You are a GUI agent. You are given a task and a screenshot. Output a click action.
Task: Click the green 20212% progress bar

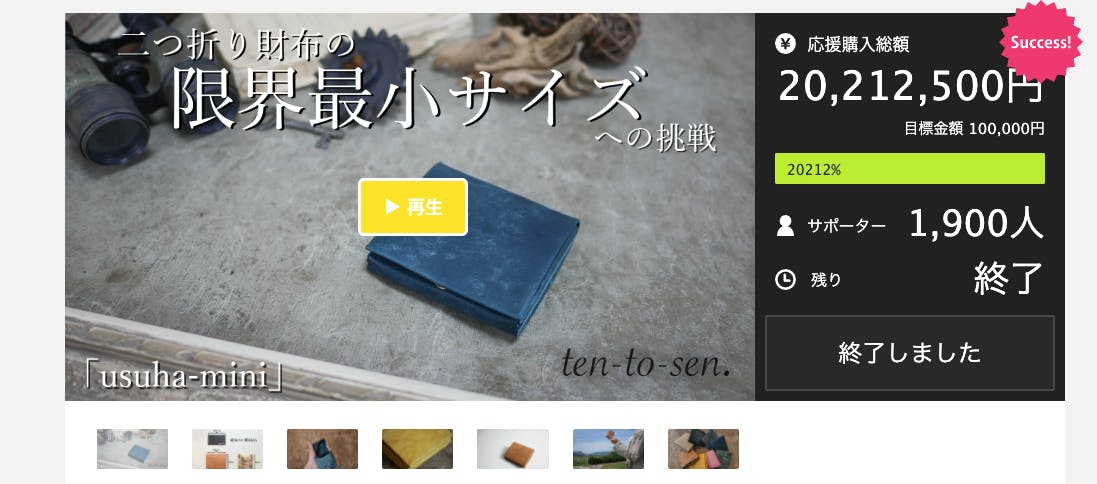(910, 169)
